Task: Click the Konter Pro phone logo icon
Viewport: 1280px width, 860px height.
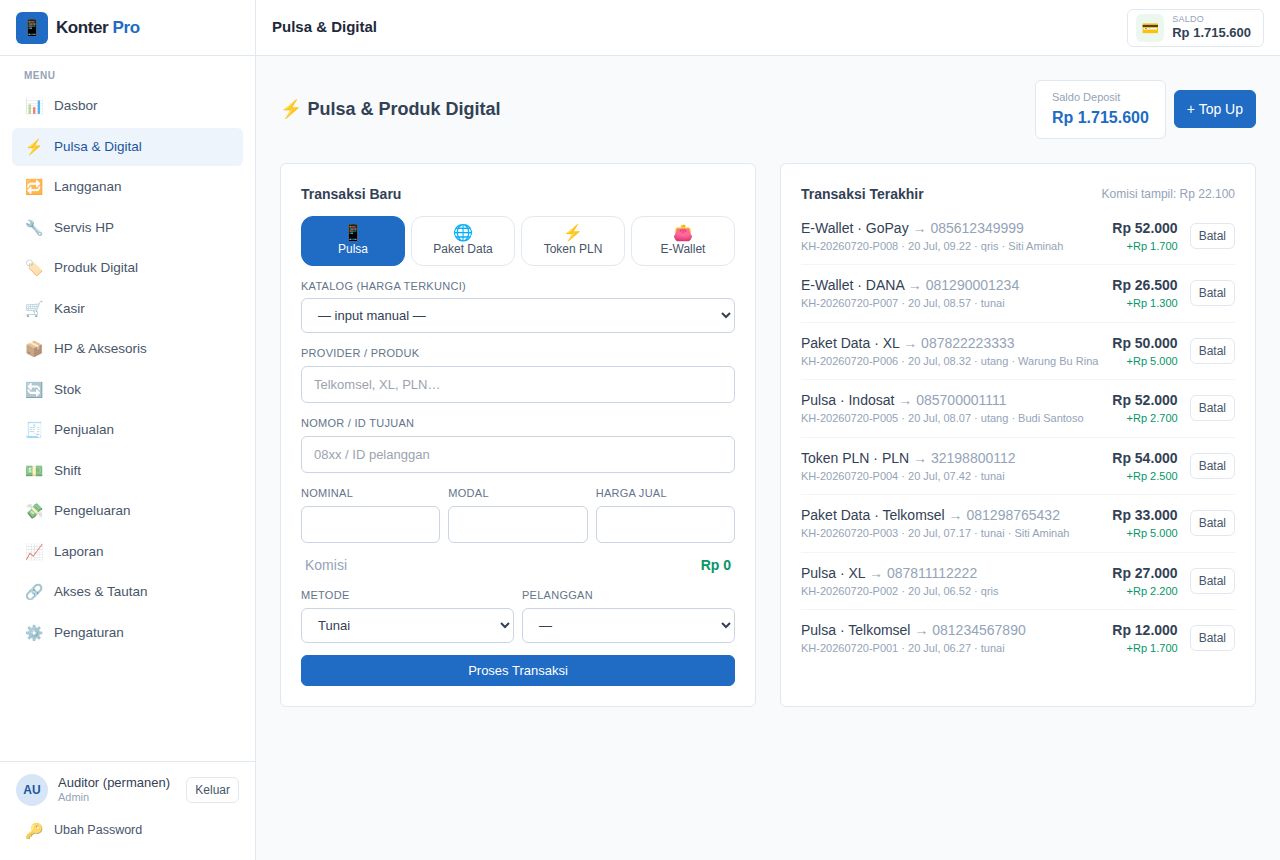Action: pos(32,28)
